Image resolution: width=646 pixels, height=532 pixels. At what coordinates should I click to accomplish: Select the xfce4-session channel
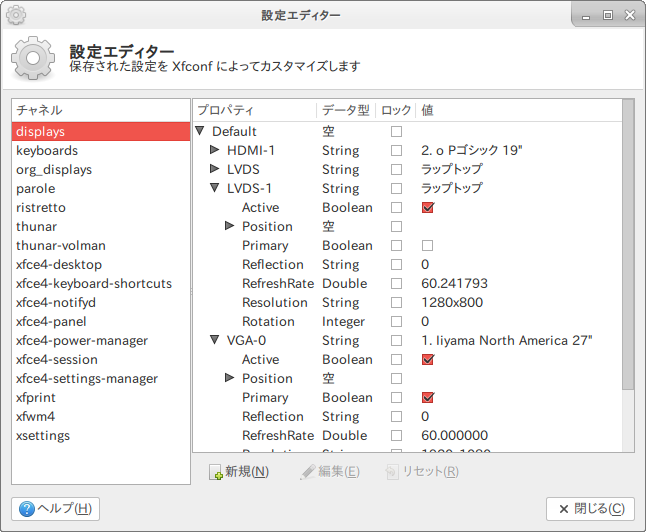click(x=101, y=359)
